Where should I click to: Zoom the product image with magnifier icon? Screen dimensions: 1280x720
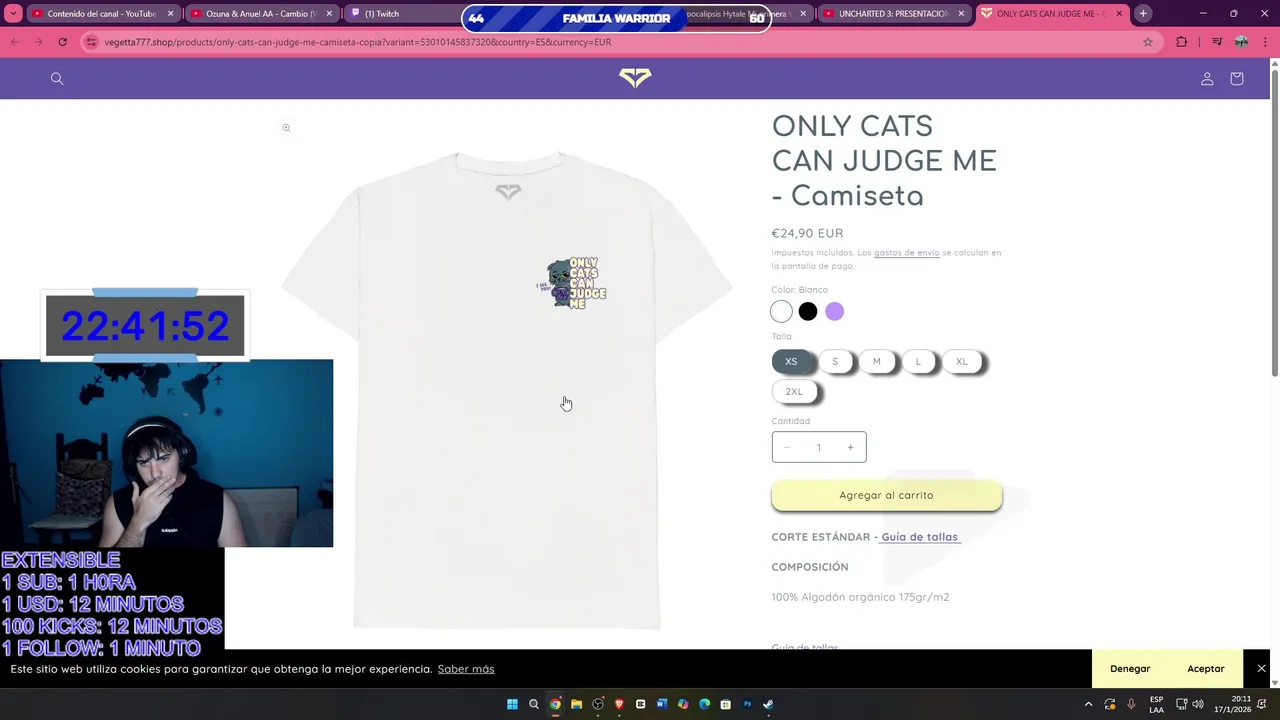coord(286,128)
